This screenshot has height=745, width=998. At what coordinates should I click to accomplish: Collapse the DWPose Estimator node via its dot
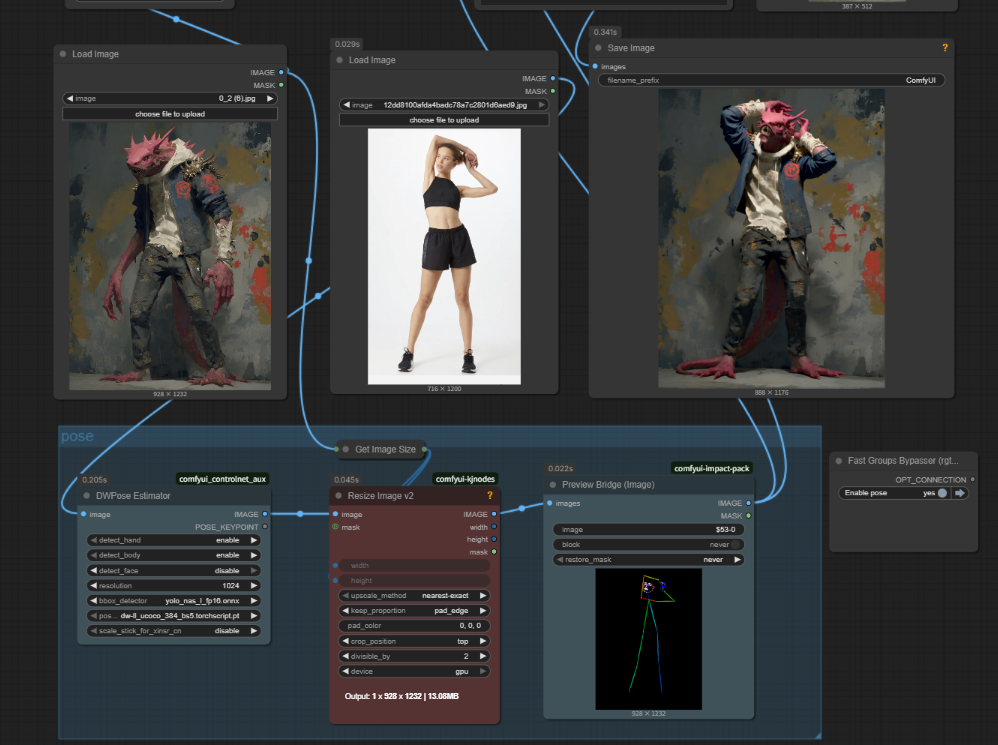[x=87, y=496]
